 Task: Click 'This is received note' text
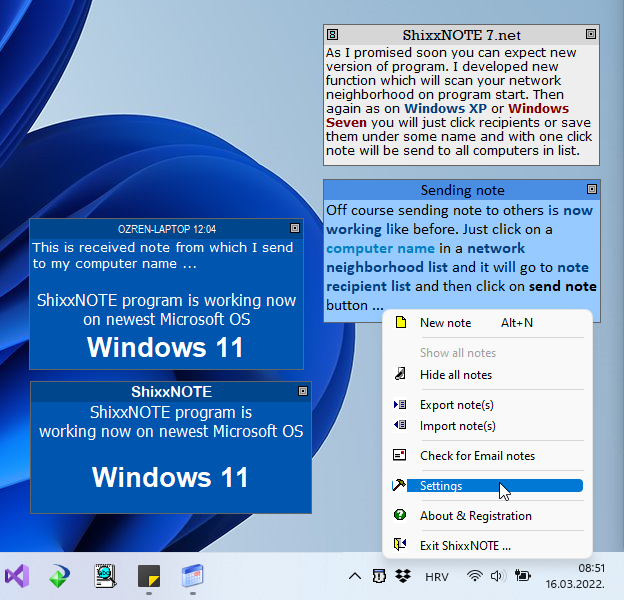pos(103,247)
